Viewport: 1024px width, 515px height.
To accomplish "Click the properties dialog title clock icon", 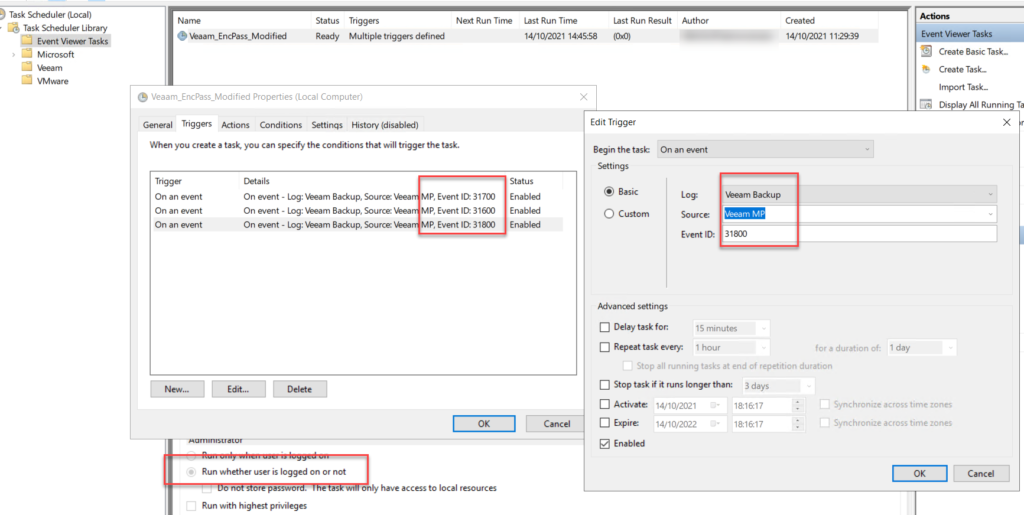I will pyautogui.click(x=143, y=97).
